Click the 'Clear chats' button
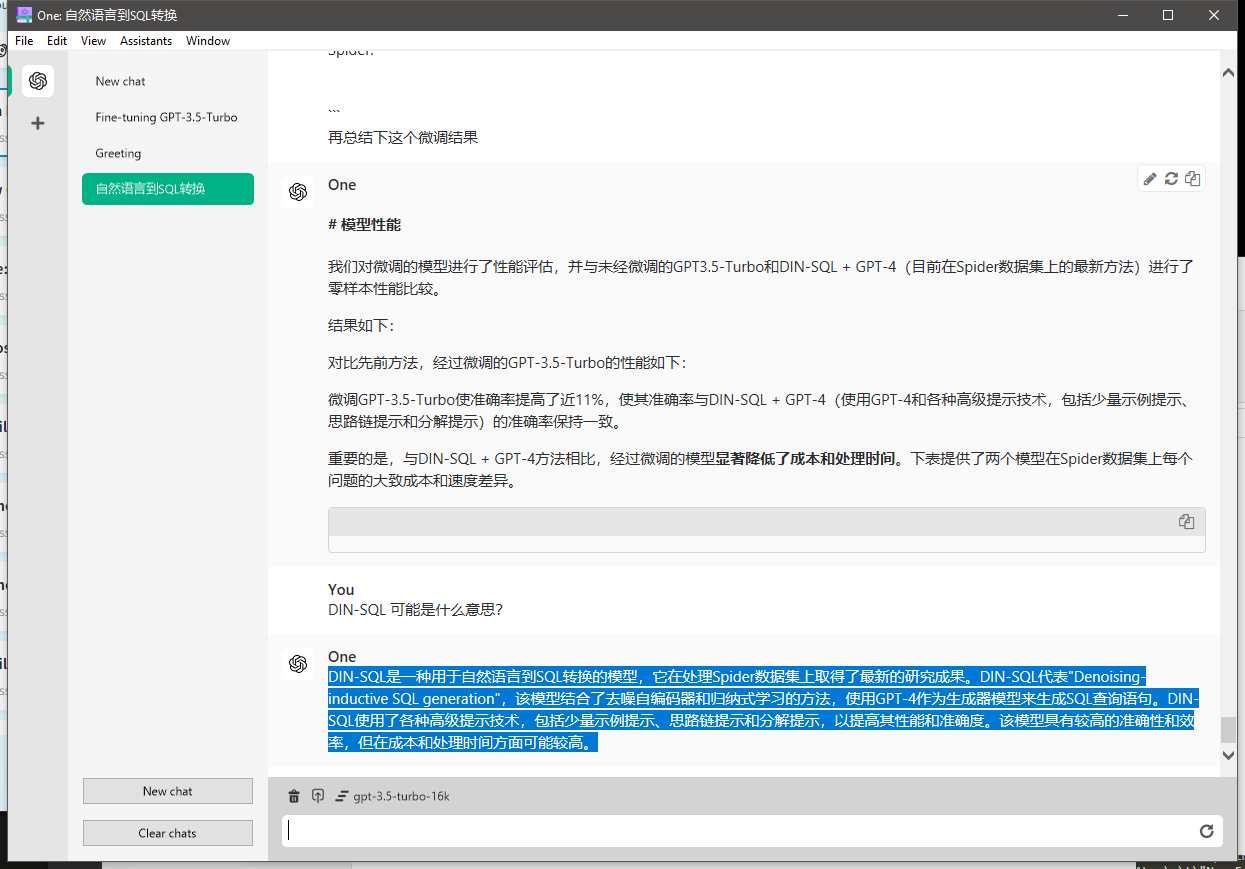Screen dimensions: 1245x869 [x=168, y=833]
